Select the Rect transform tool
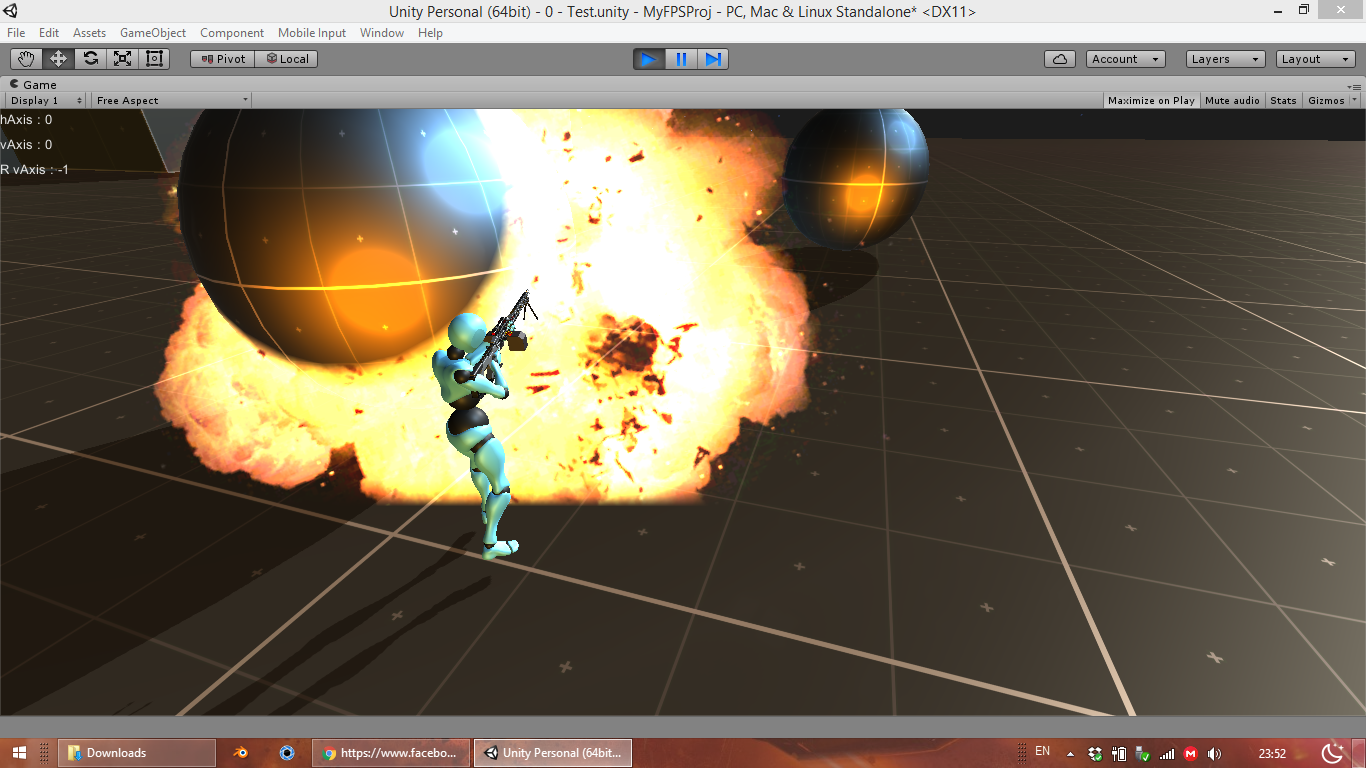Screen dimensions: 1366x768 (x=154, y=59)
